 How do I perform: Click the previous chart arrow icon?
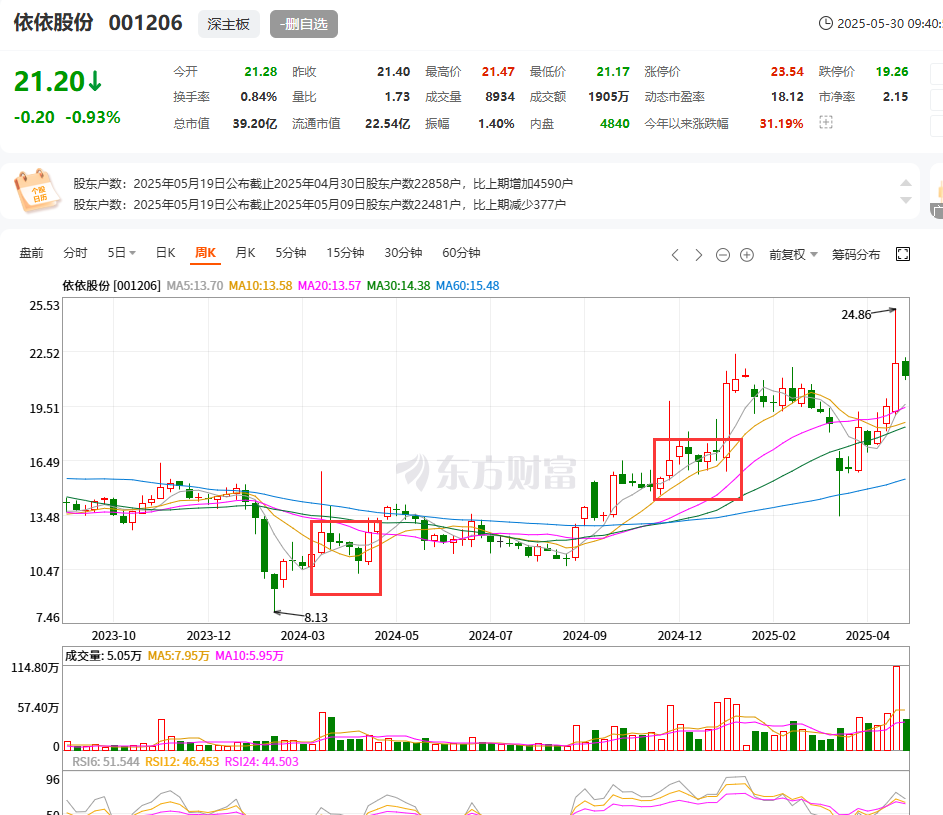[675, 255]
